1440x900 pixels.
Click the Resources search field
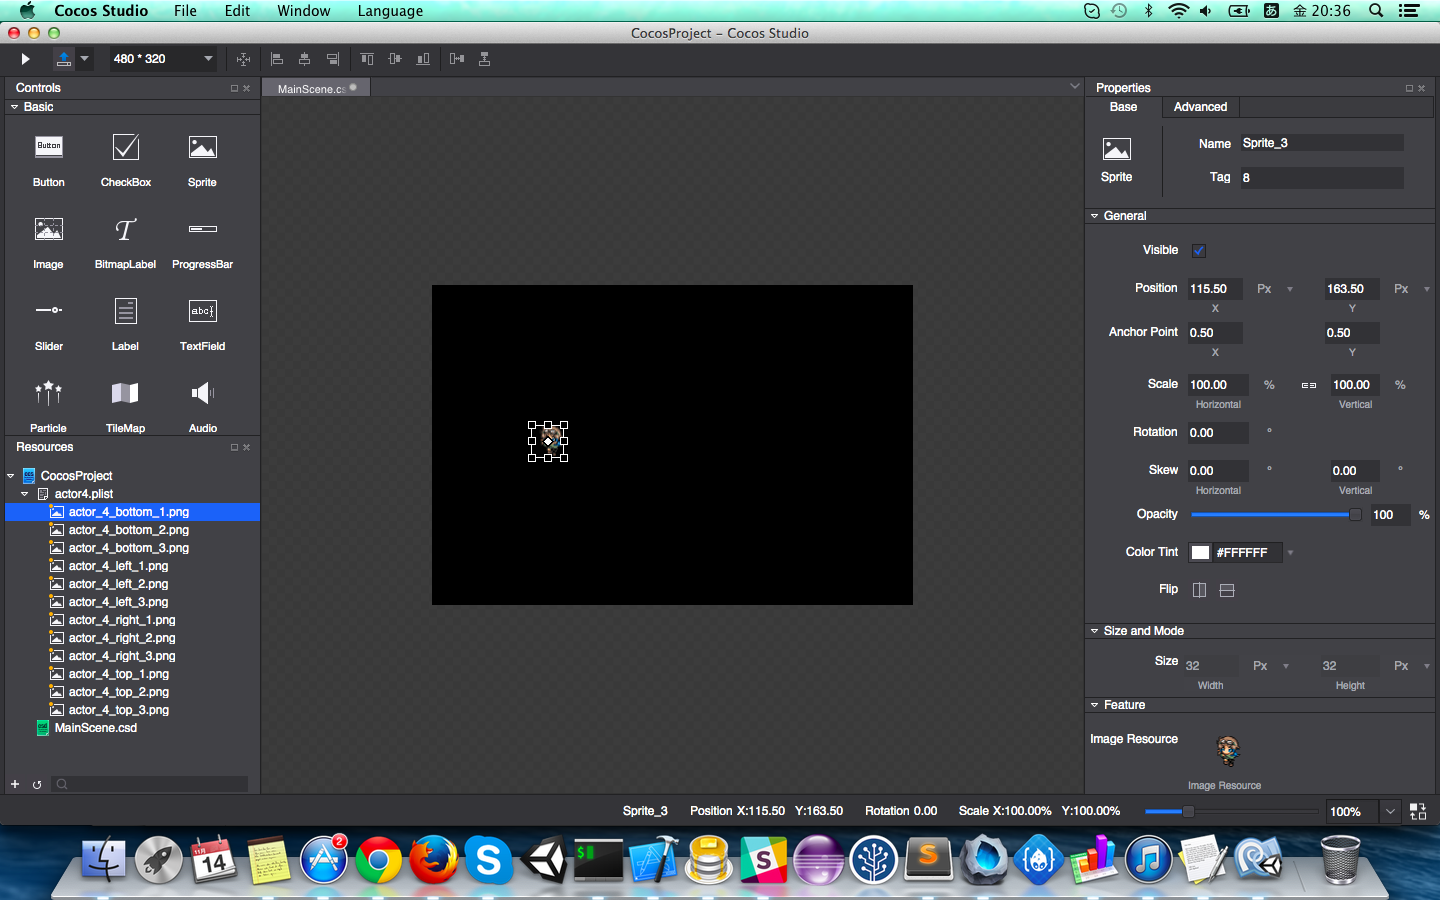(150, 784)
